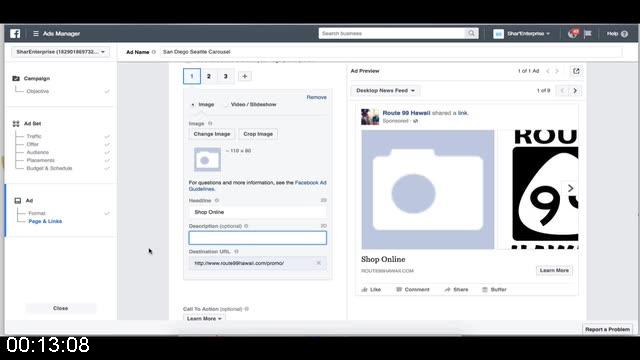The height and width of the screenshot is (360, 640).
Task: Select the Image radio option
Action: [193, 104]
